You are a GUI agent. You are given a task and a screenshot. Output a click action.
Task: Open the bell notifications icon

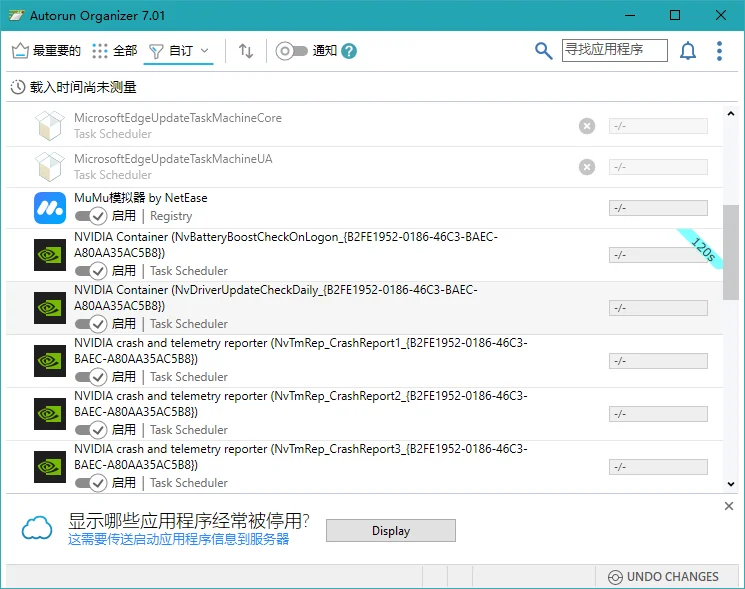pos(688,50)
